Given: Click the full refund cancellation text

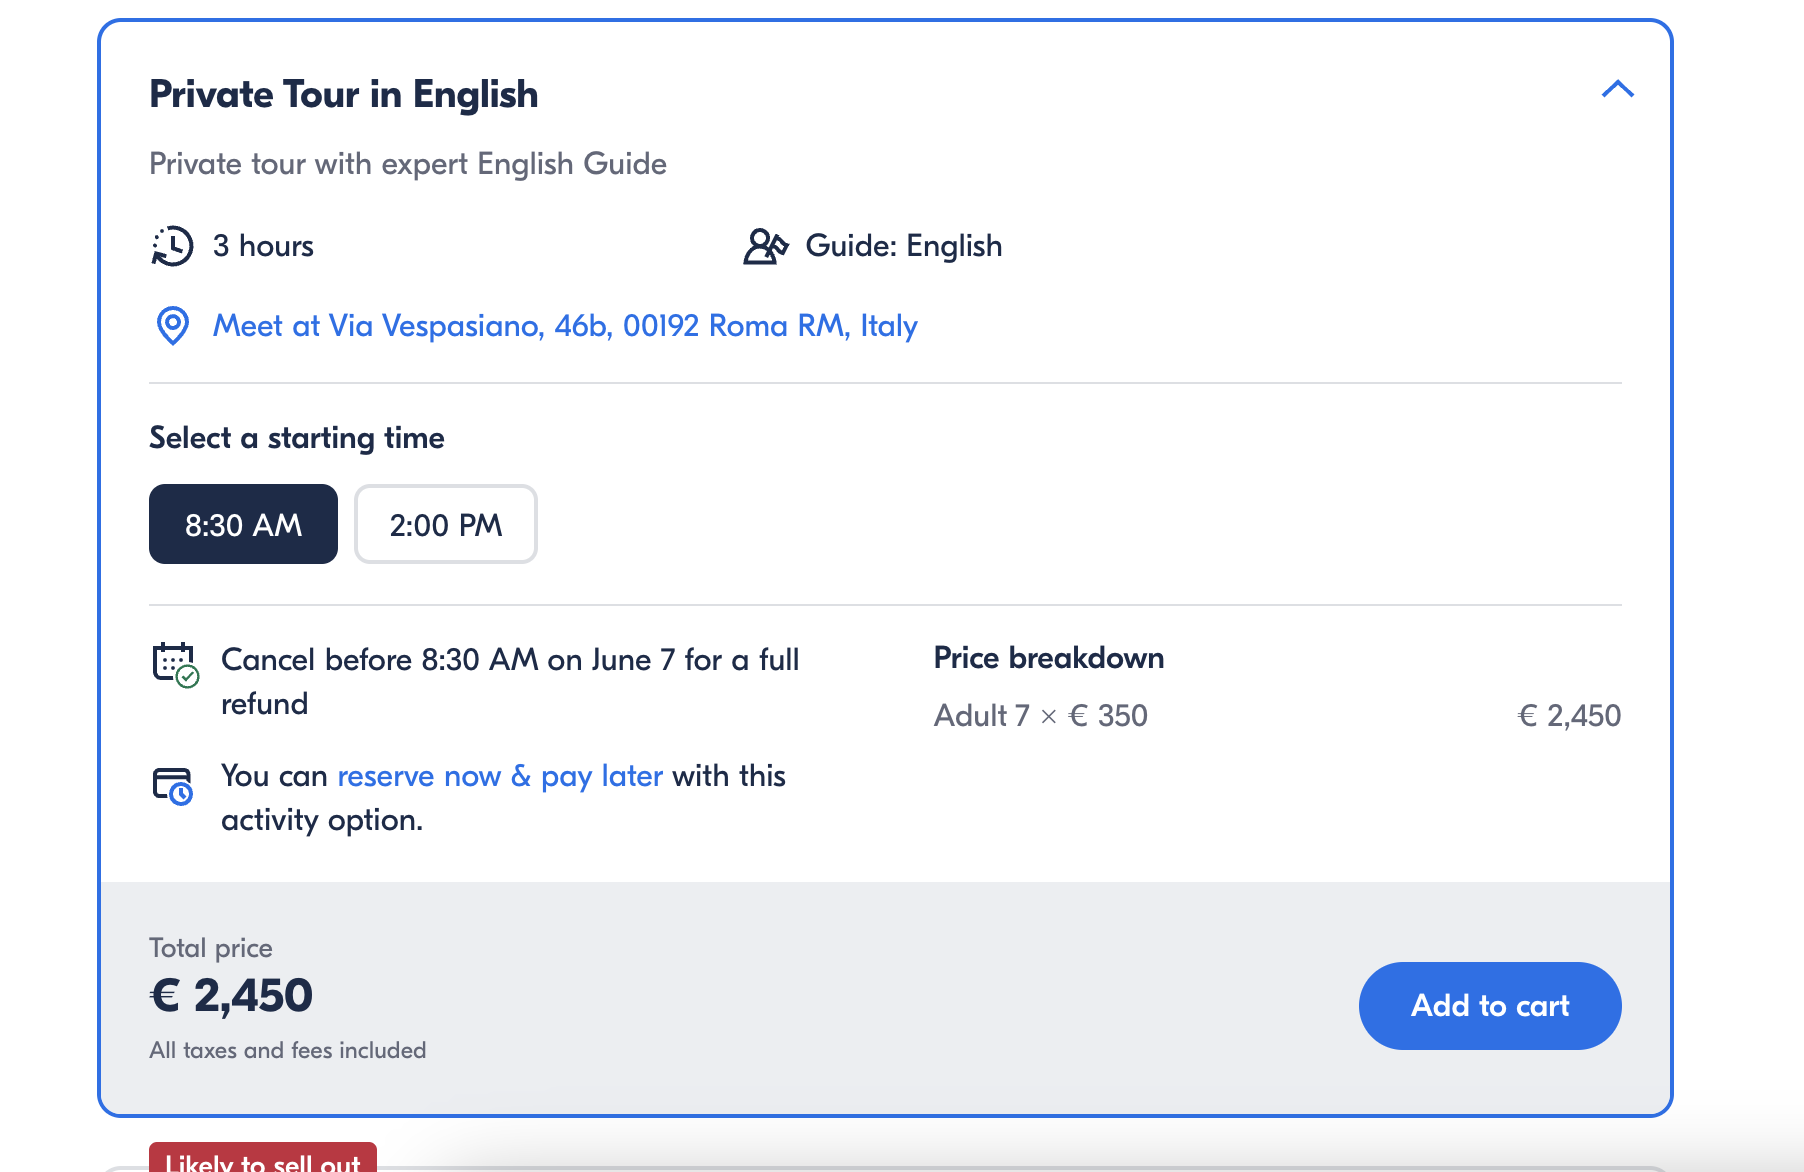Looking at the screenshot, I should tap(510, 682).
